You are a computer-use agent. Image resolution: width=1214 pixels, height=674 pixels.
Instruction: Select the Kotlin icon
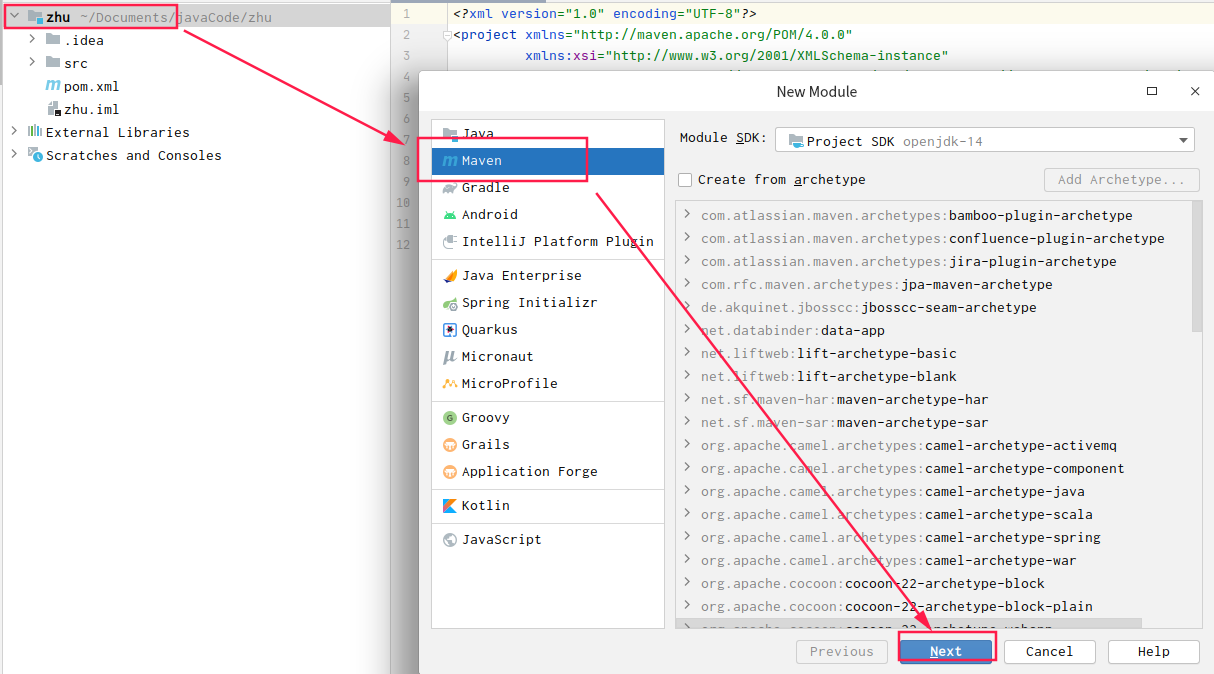[x=450, y=506]
